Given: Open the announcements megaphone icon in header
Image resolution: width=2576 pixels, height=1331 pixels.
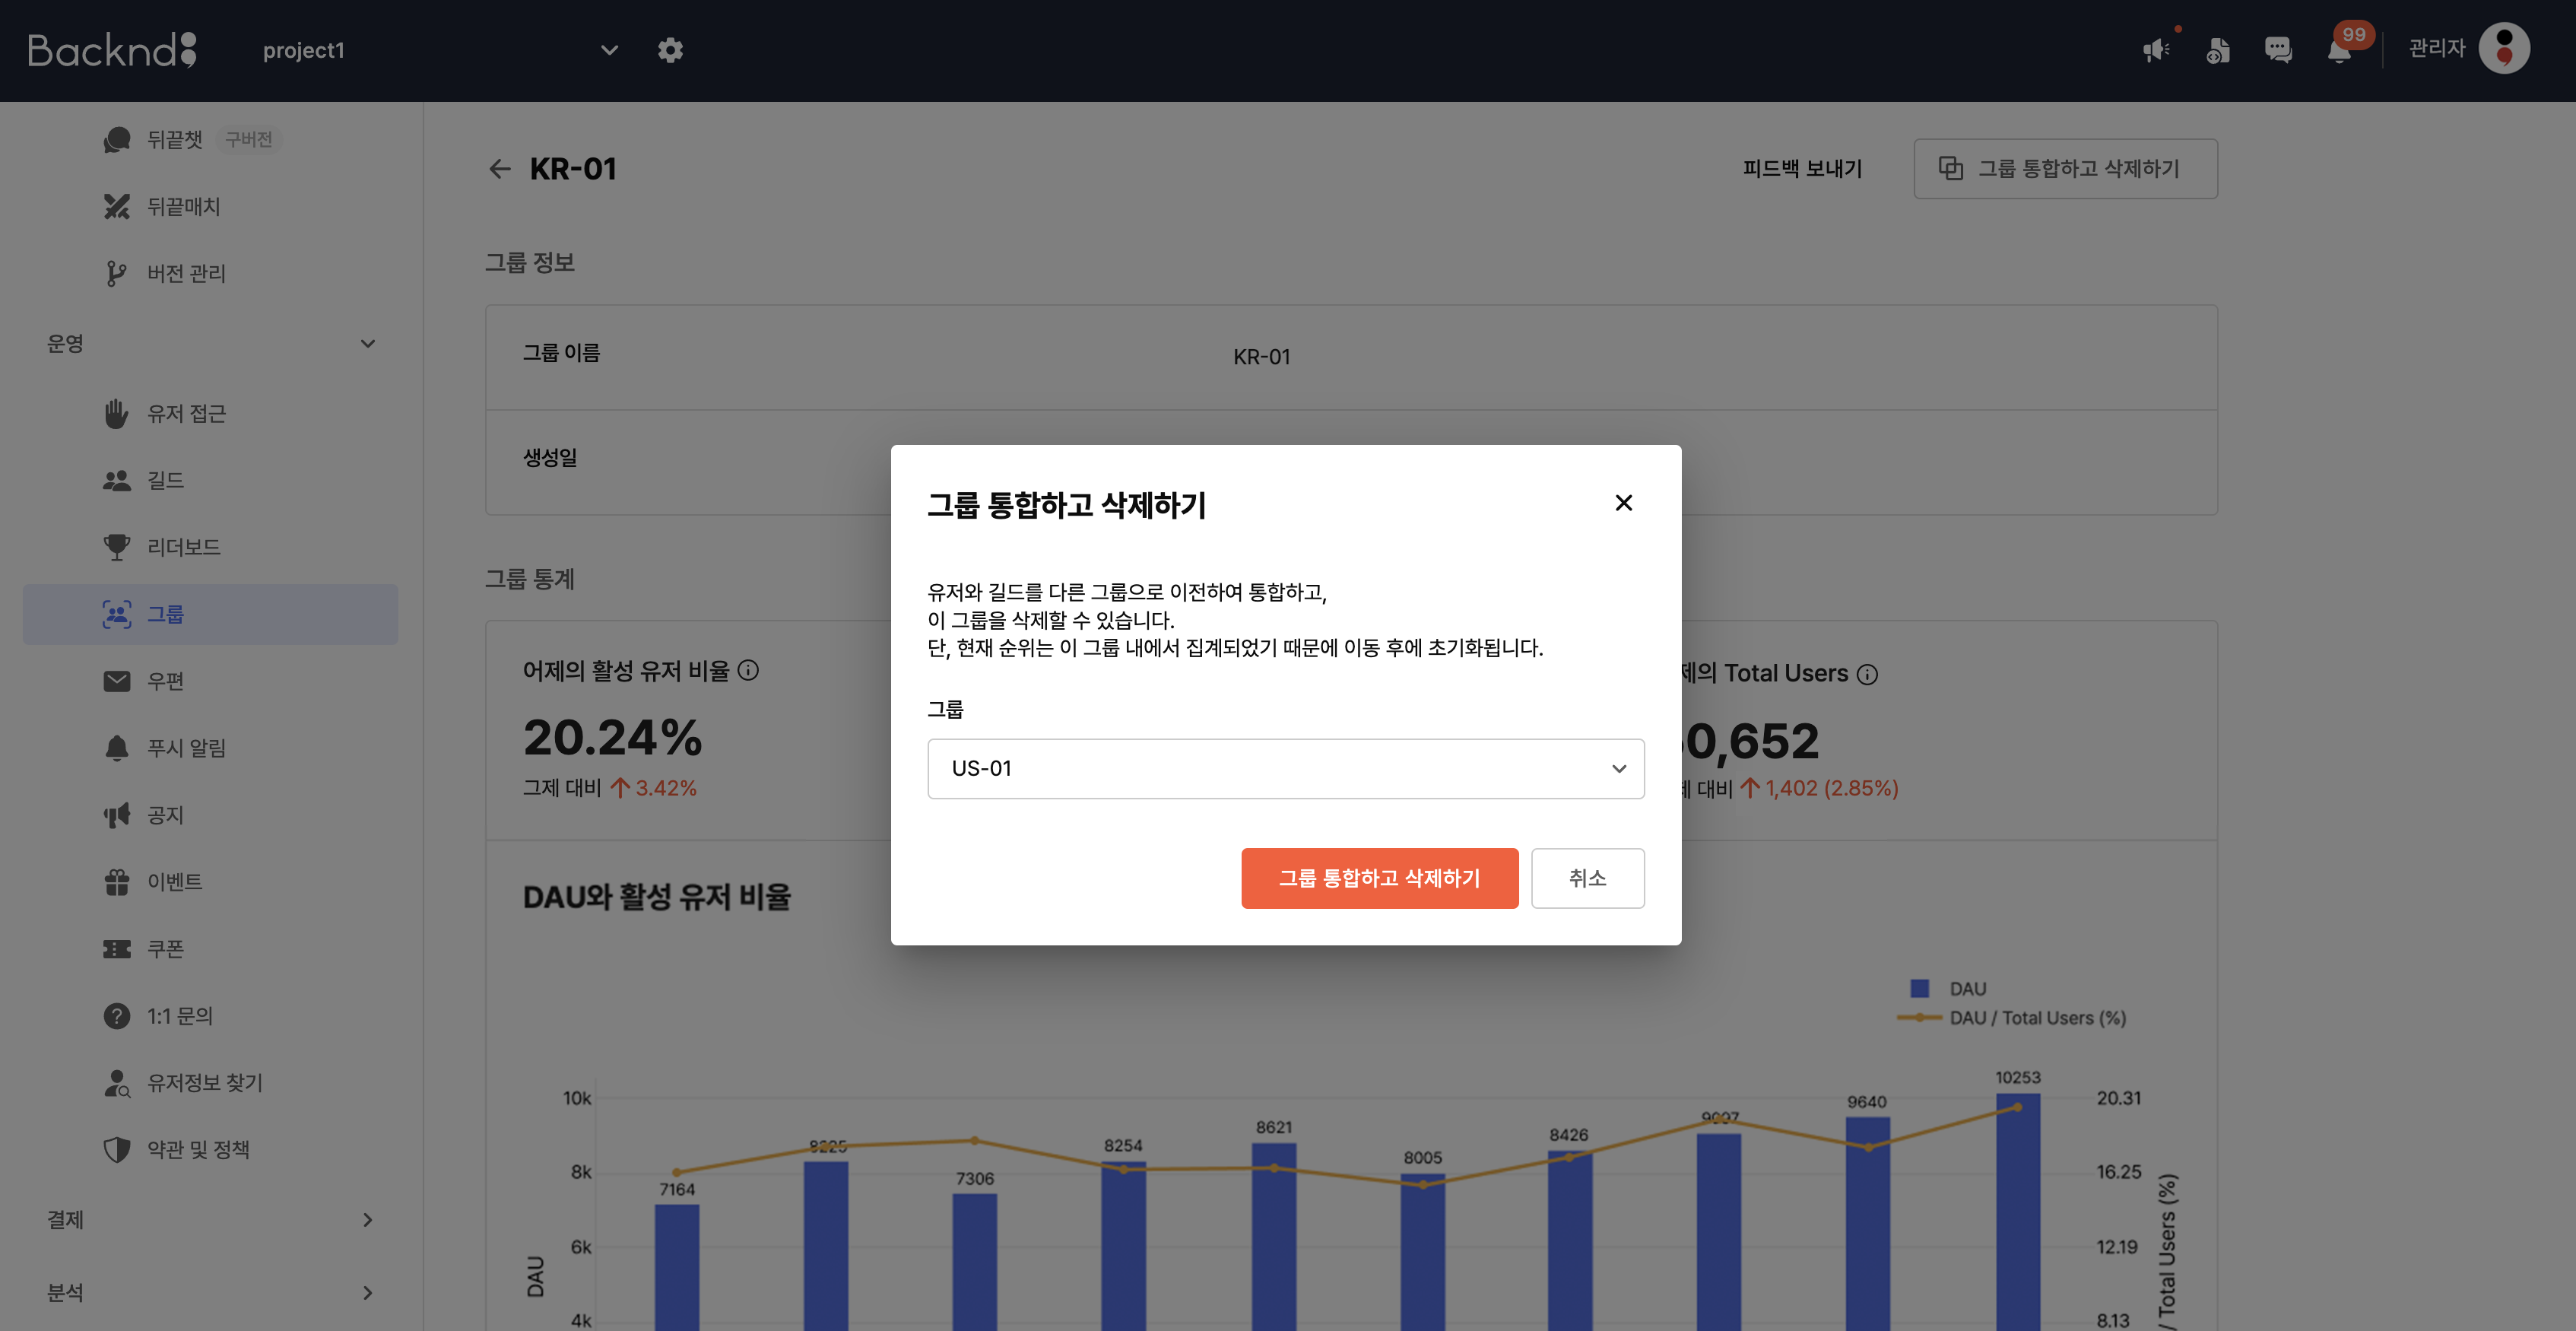Looking at the screenshot, I should pyautogui.click(x=2156, y=50).
